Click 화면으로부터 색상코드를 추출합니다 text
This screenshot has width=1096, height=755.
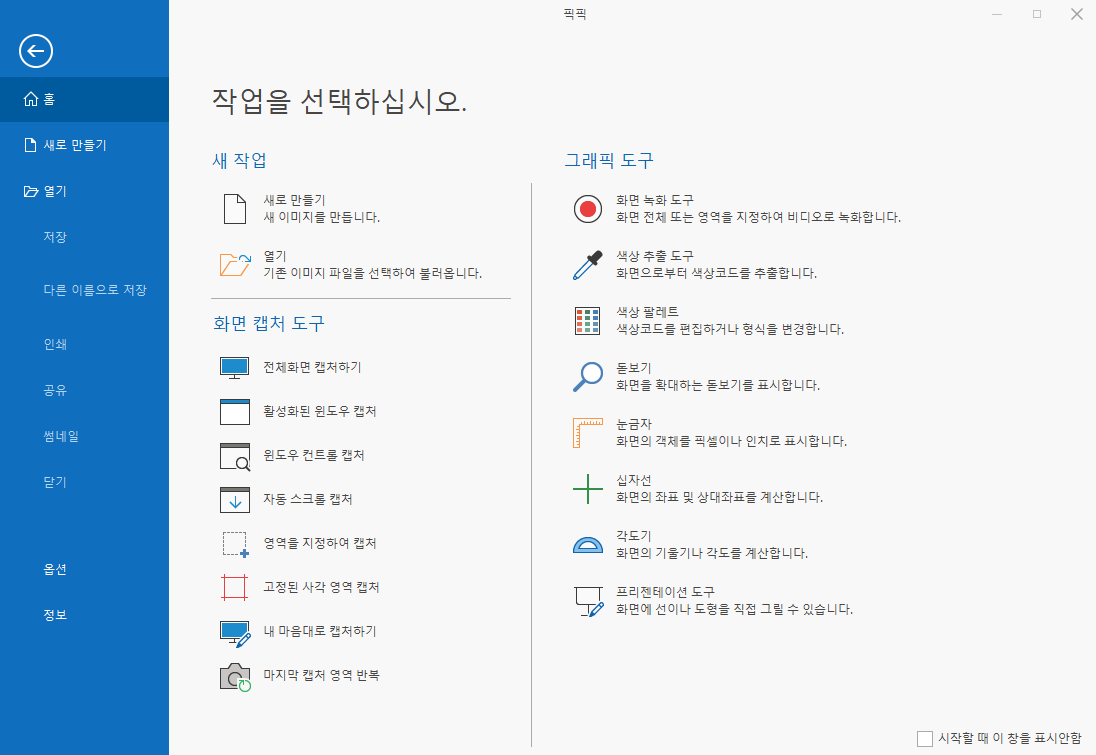click(716, 273)
